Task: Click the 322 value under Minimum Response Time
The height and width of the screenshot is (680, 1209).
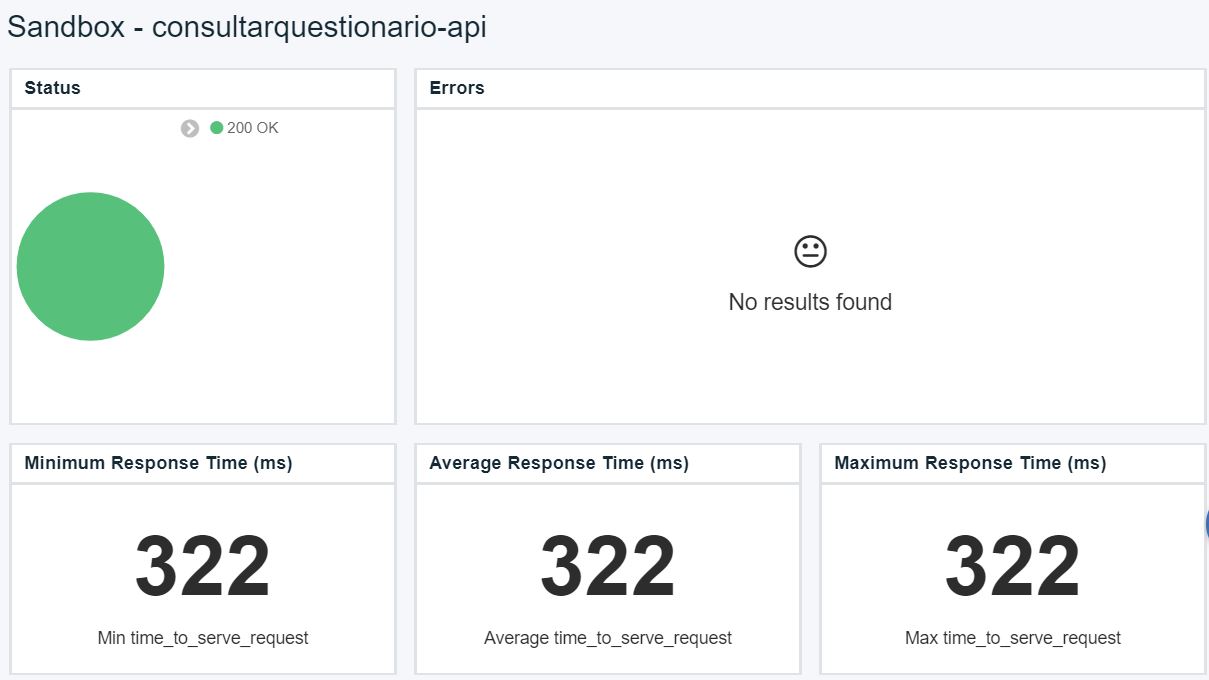Action: click(203, 567)
